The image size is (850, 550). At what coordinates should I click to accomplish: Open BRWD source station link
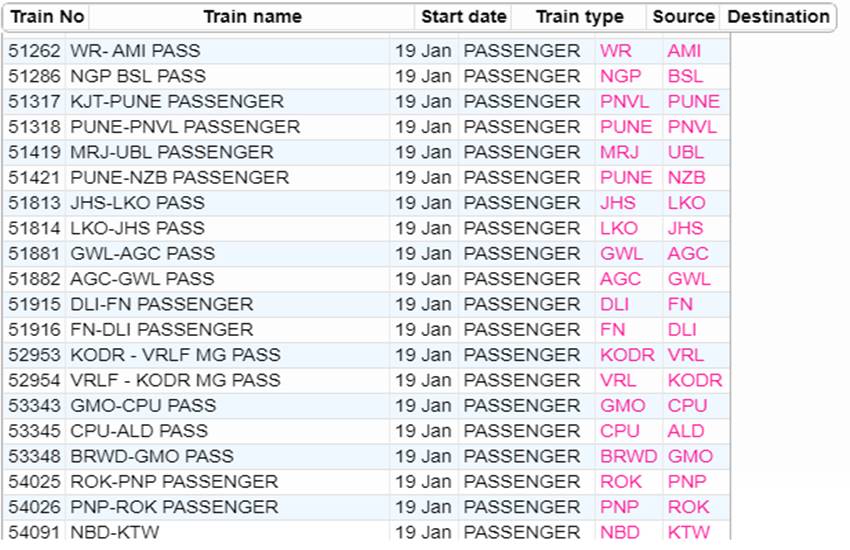coord(628,456)
